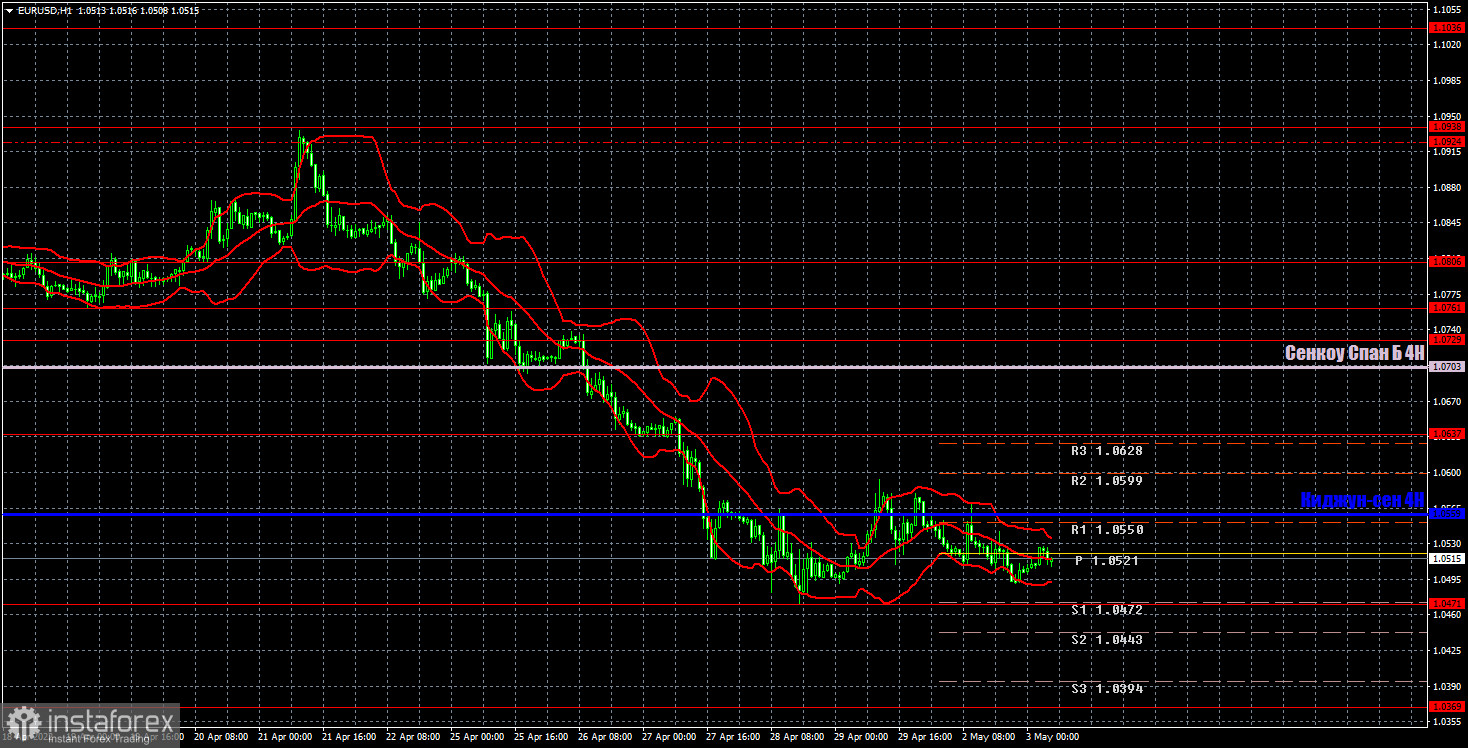
Task: Click the '3 May 00:00' time label
Action: pos(1054,737)
